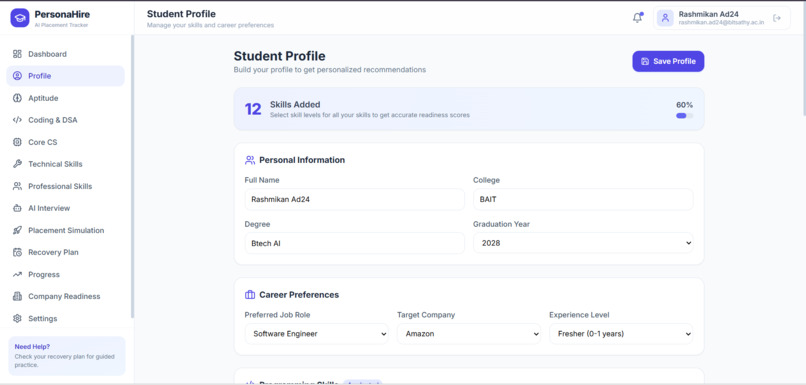Click the user avatar icon in header
Image resolution: width=806 pixels, height=385 pixels.
(665, 18)
